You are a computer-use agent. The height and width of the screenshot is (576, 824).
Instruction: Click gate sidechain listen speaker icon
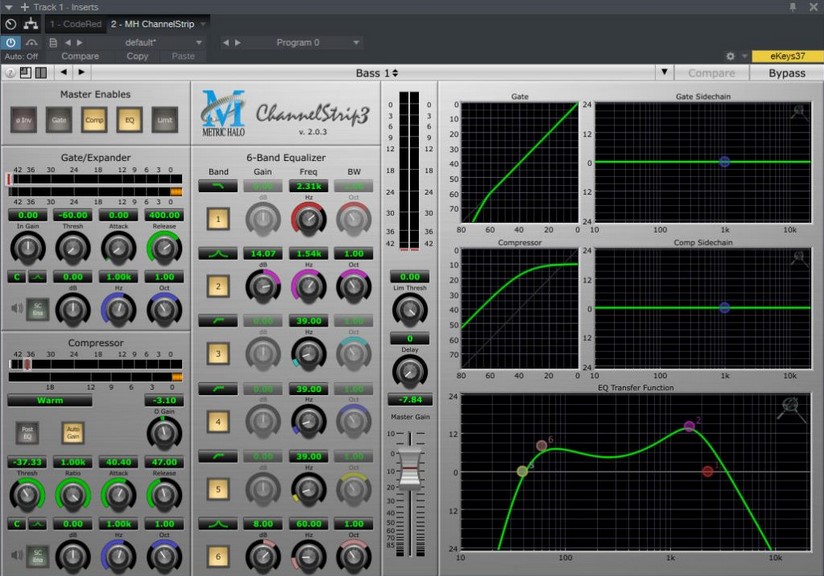coord(17,308)
